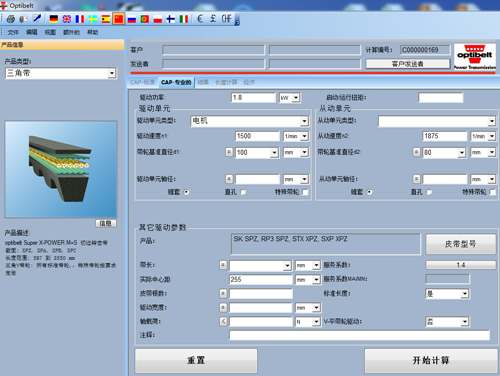Open the toolbar overflow arrow

click(x=237, y=23)
